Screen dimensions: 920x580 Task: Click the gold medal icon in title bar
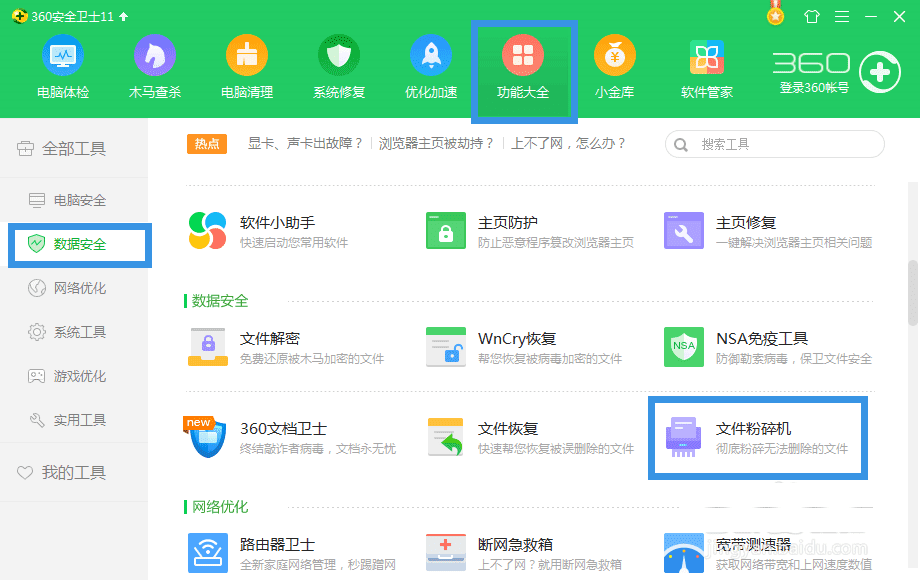click(x=776, y=14)
